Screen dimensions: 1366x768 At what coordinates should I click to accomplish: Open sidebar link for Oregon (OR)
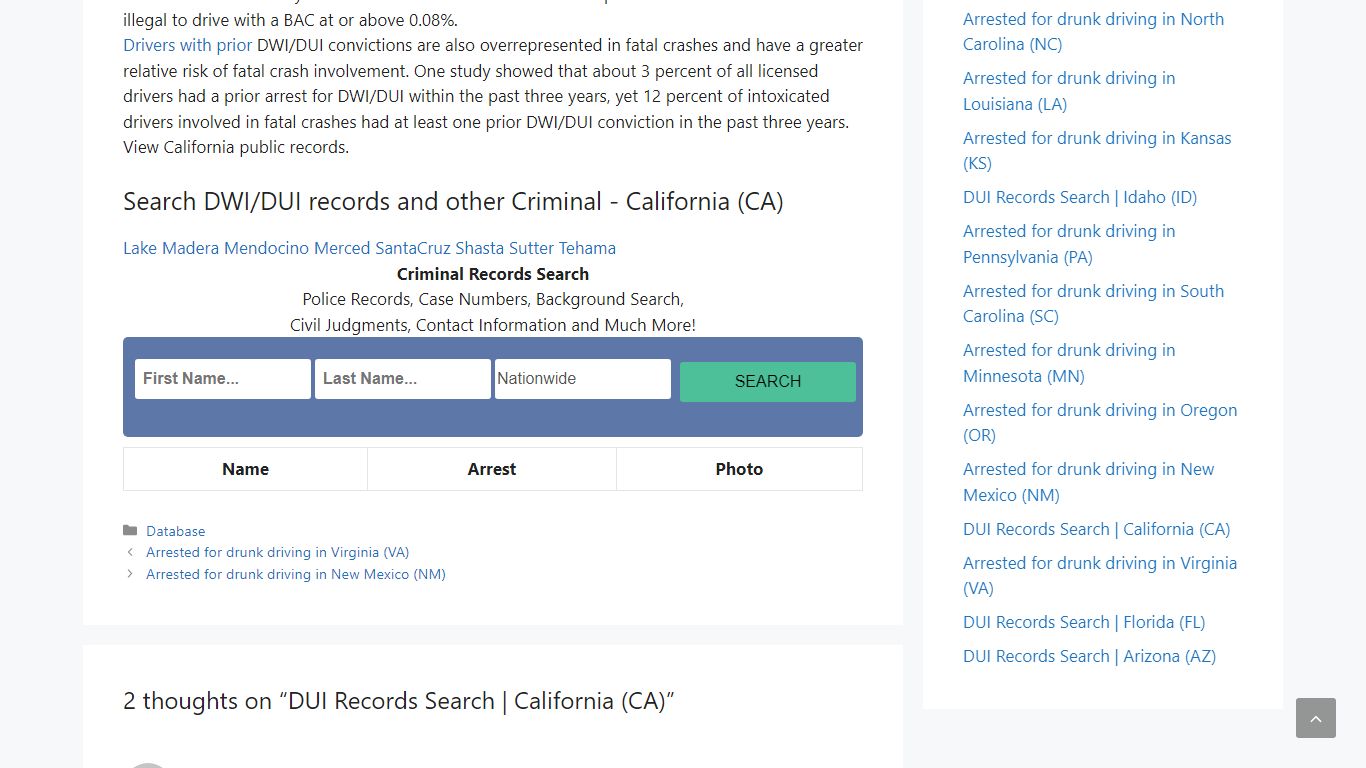1100,422
